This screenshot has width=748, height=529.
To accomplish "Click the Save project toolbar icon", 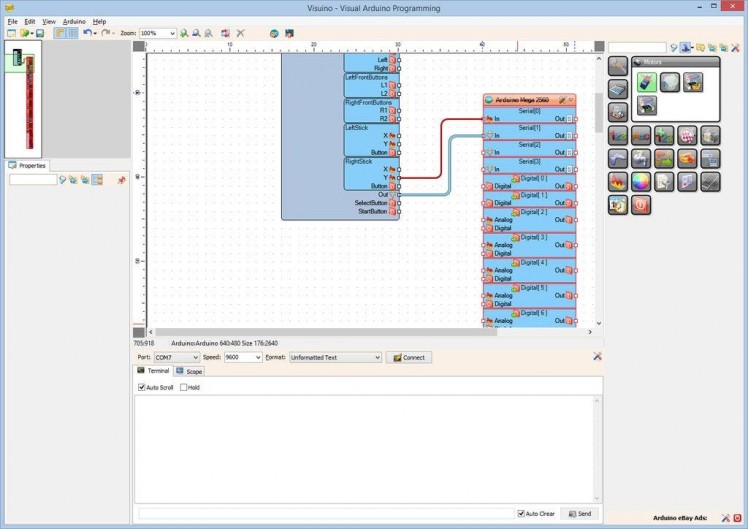I will click(x=40, y=33).
